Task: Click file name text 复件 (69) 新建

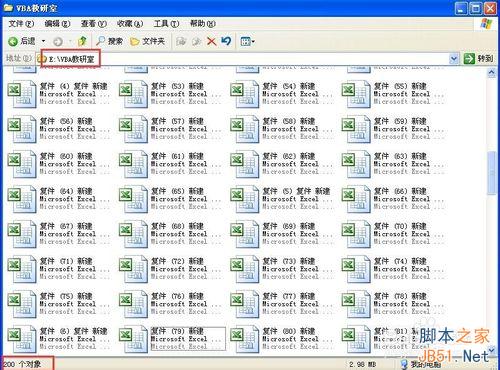Action: coord(289,226)
